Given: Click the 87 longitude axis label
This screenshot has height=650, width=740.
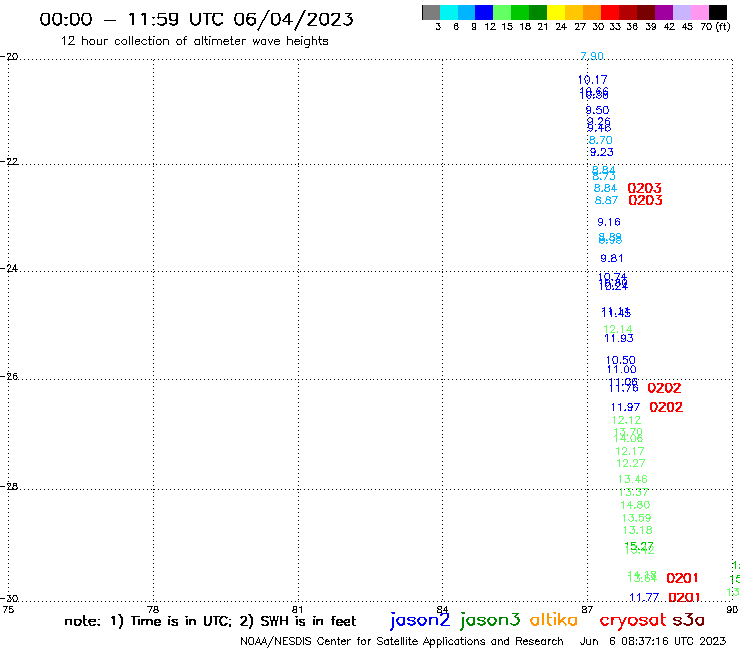Looking at the screenshot, I should coord(587,609).
